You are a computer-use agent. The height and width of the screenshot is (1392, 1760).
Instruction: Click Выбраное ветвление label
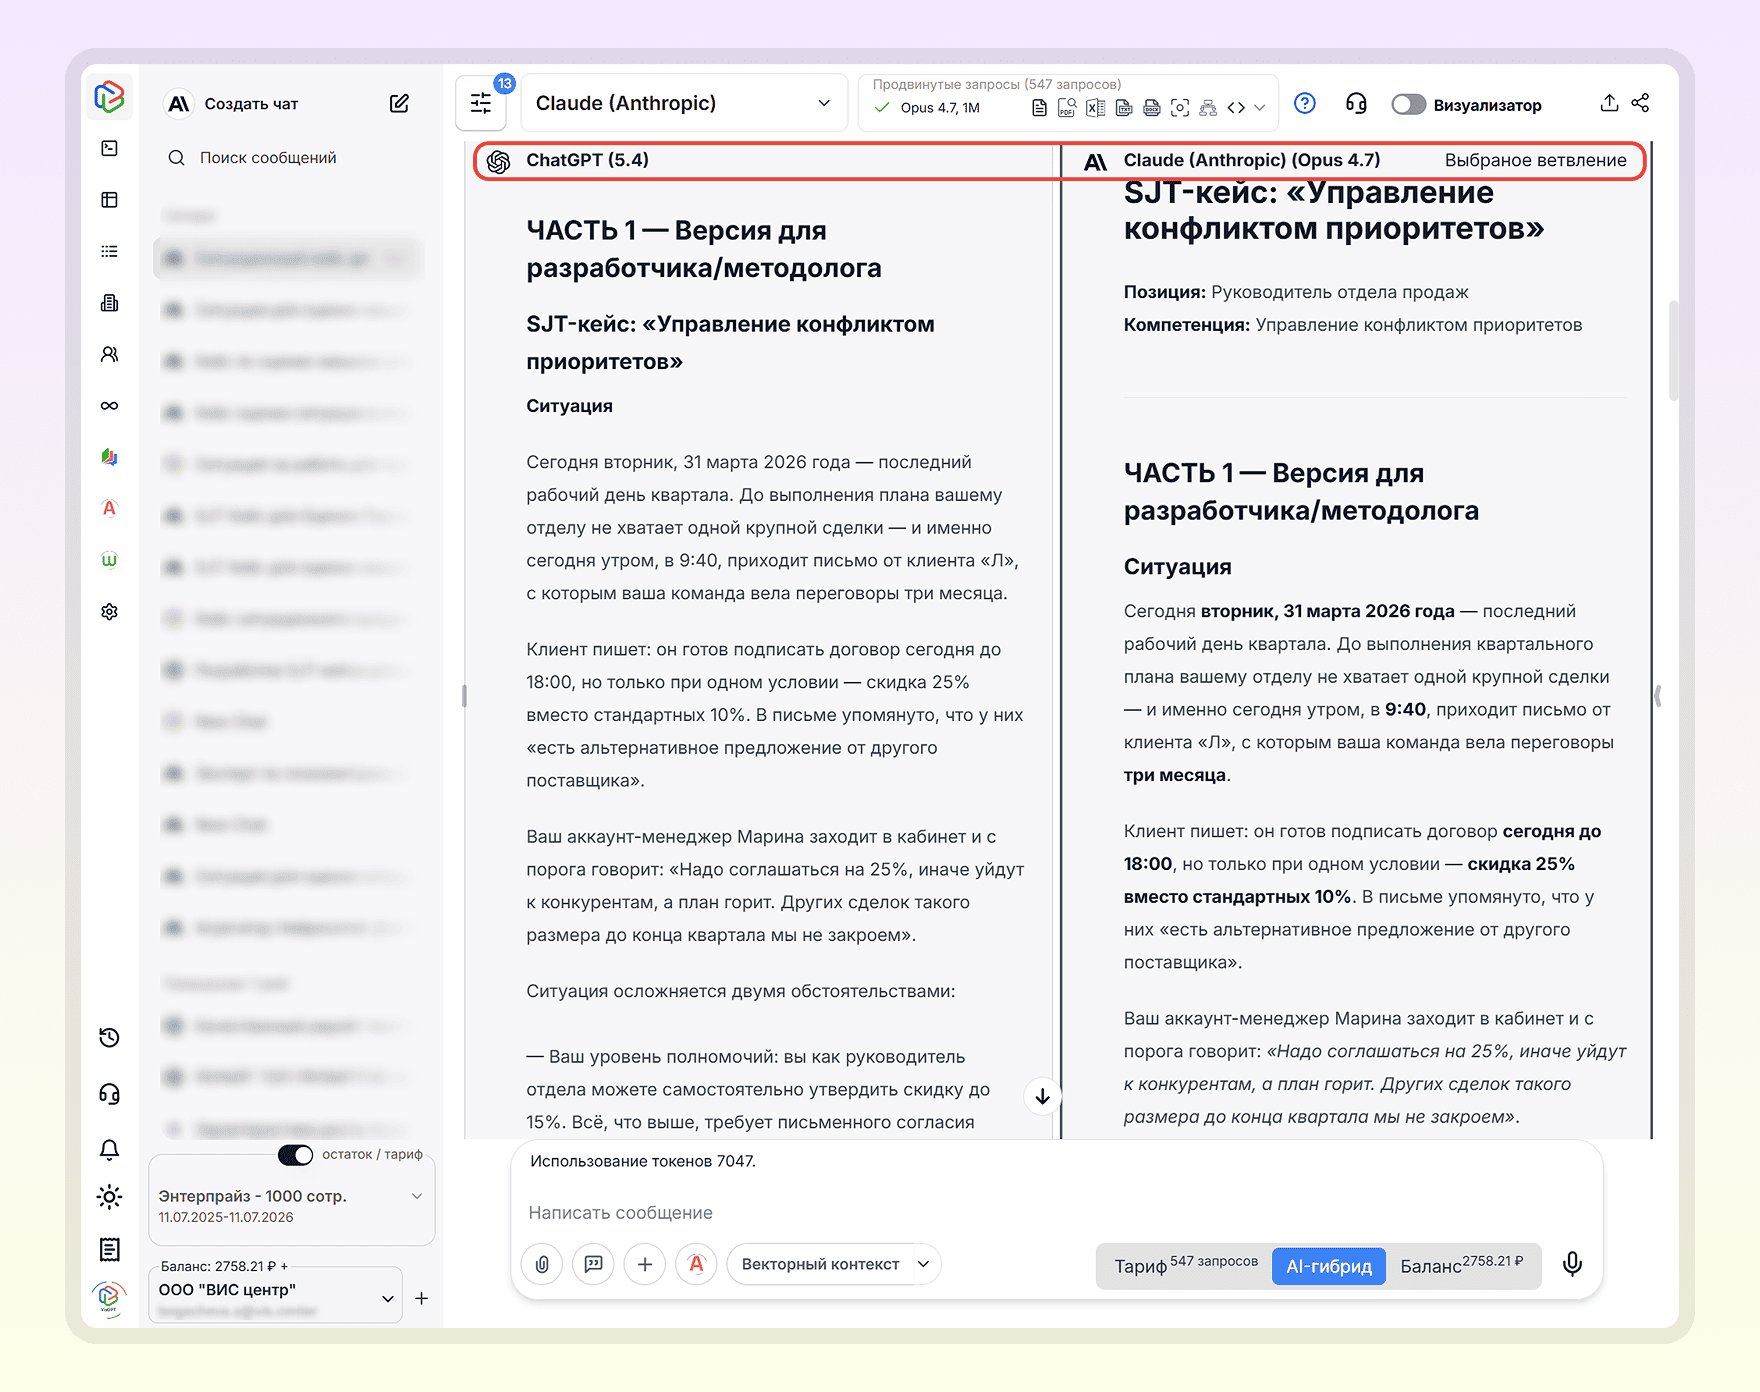pyautogui.click(x=1535, y=160)
